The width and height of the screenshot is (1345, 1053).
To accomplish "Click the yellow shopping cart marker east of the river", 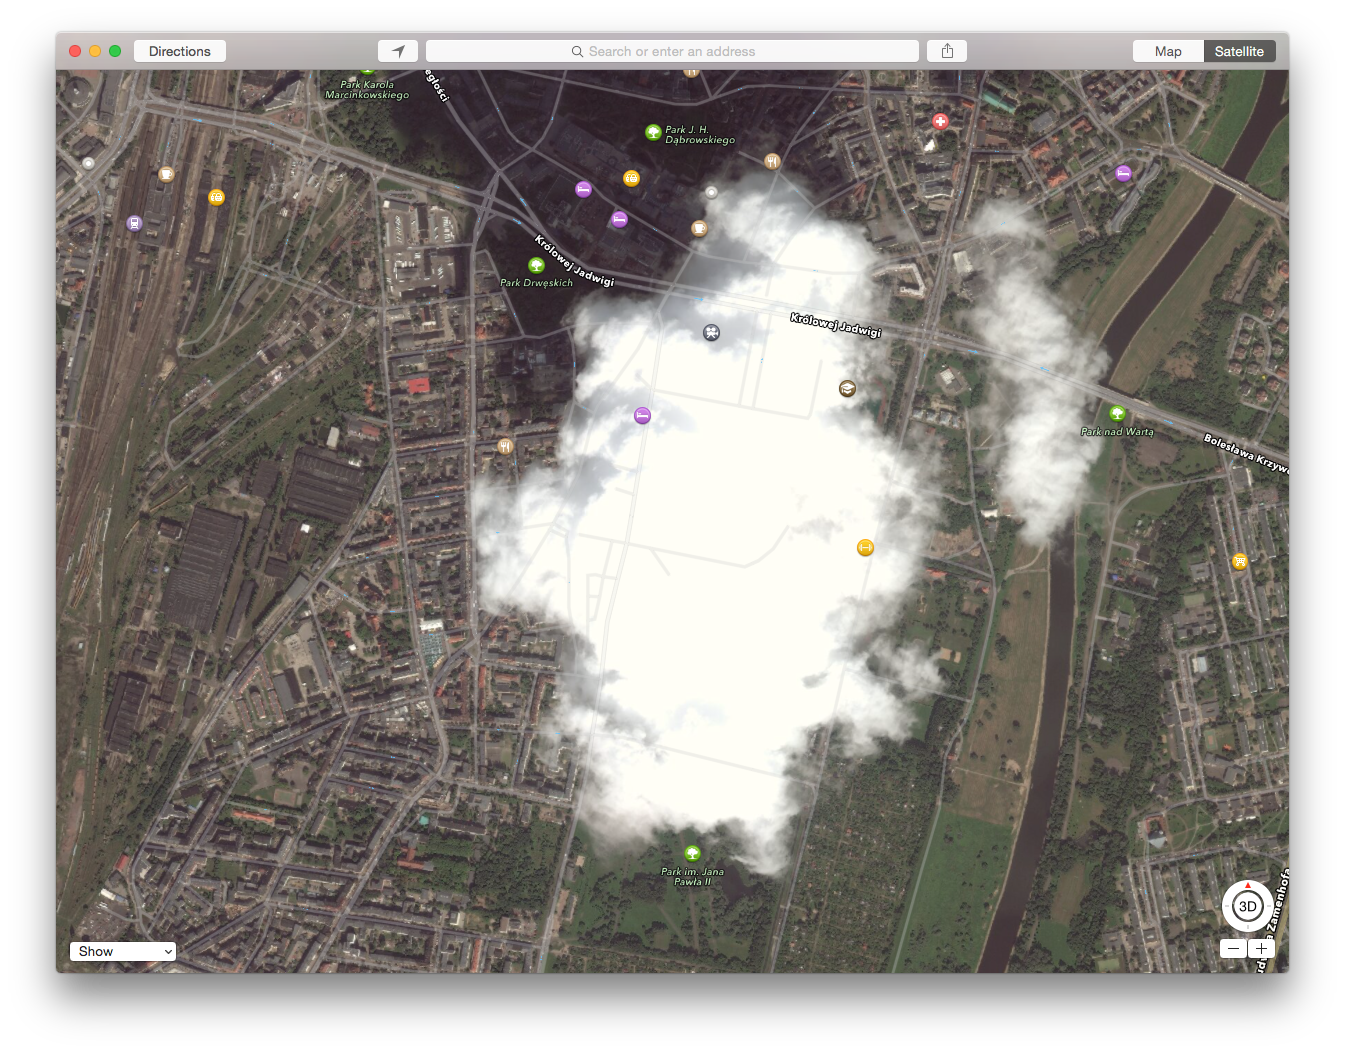I will point(1240,561).
